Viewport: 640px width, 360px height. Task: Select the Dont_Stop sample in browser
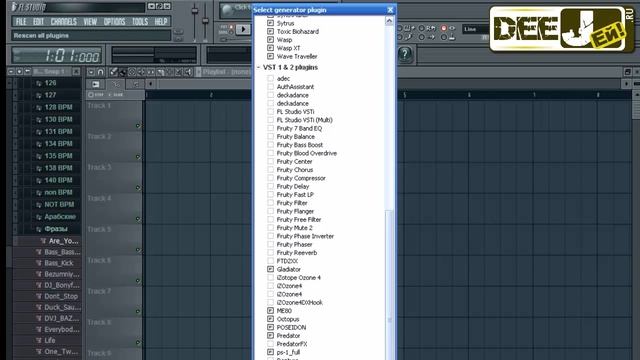click(61, 296)
